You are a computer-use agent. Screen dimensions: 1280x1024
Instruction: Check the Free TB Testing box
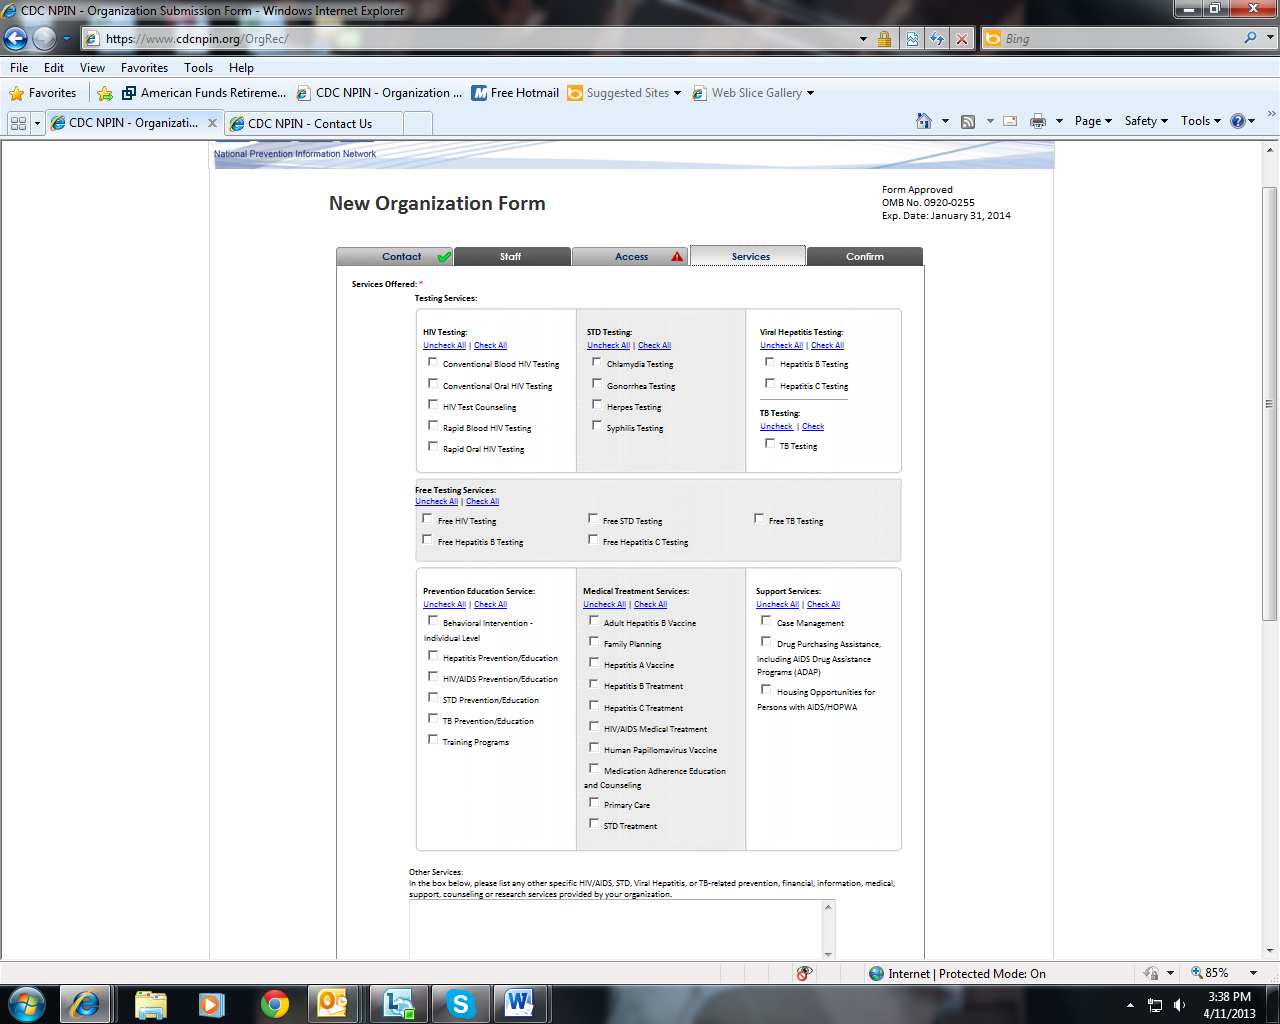point(759,519)
